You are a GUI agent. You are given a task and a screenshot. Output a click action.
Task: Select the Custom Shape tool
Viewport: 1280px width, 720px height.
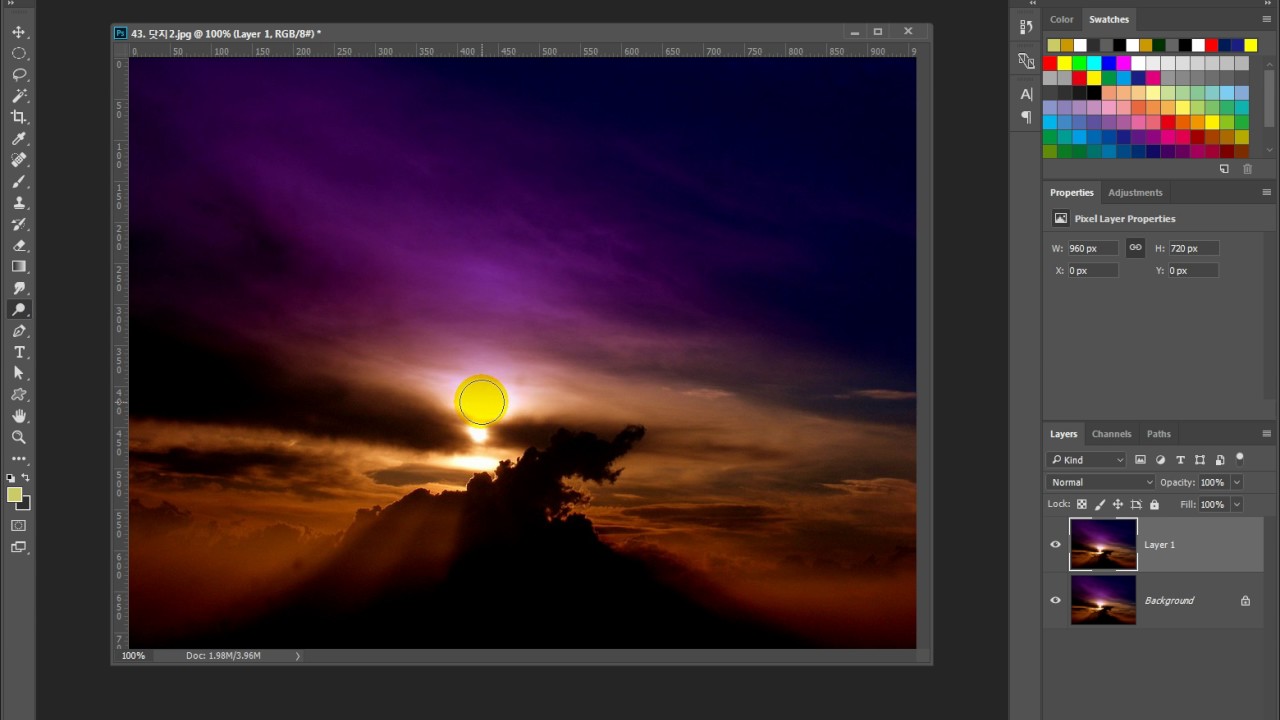[19, 395]
